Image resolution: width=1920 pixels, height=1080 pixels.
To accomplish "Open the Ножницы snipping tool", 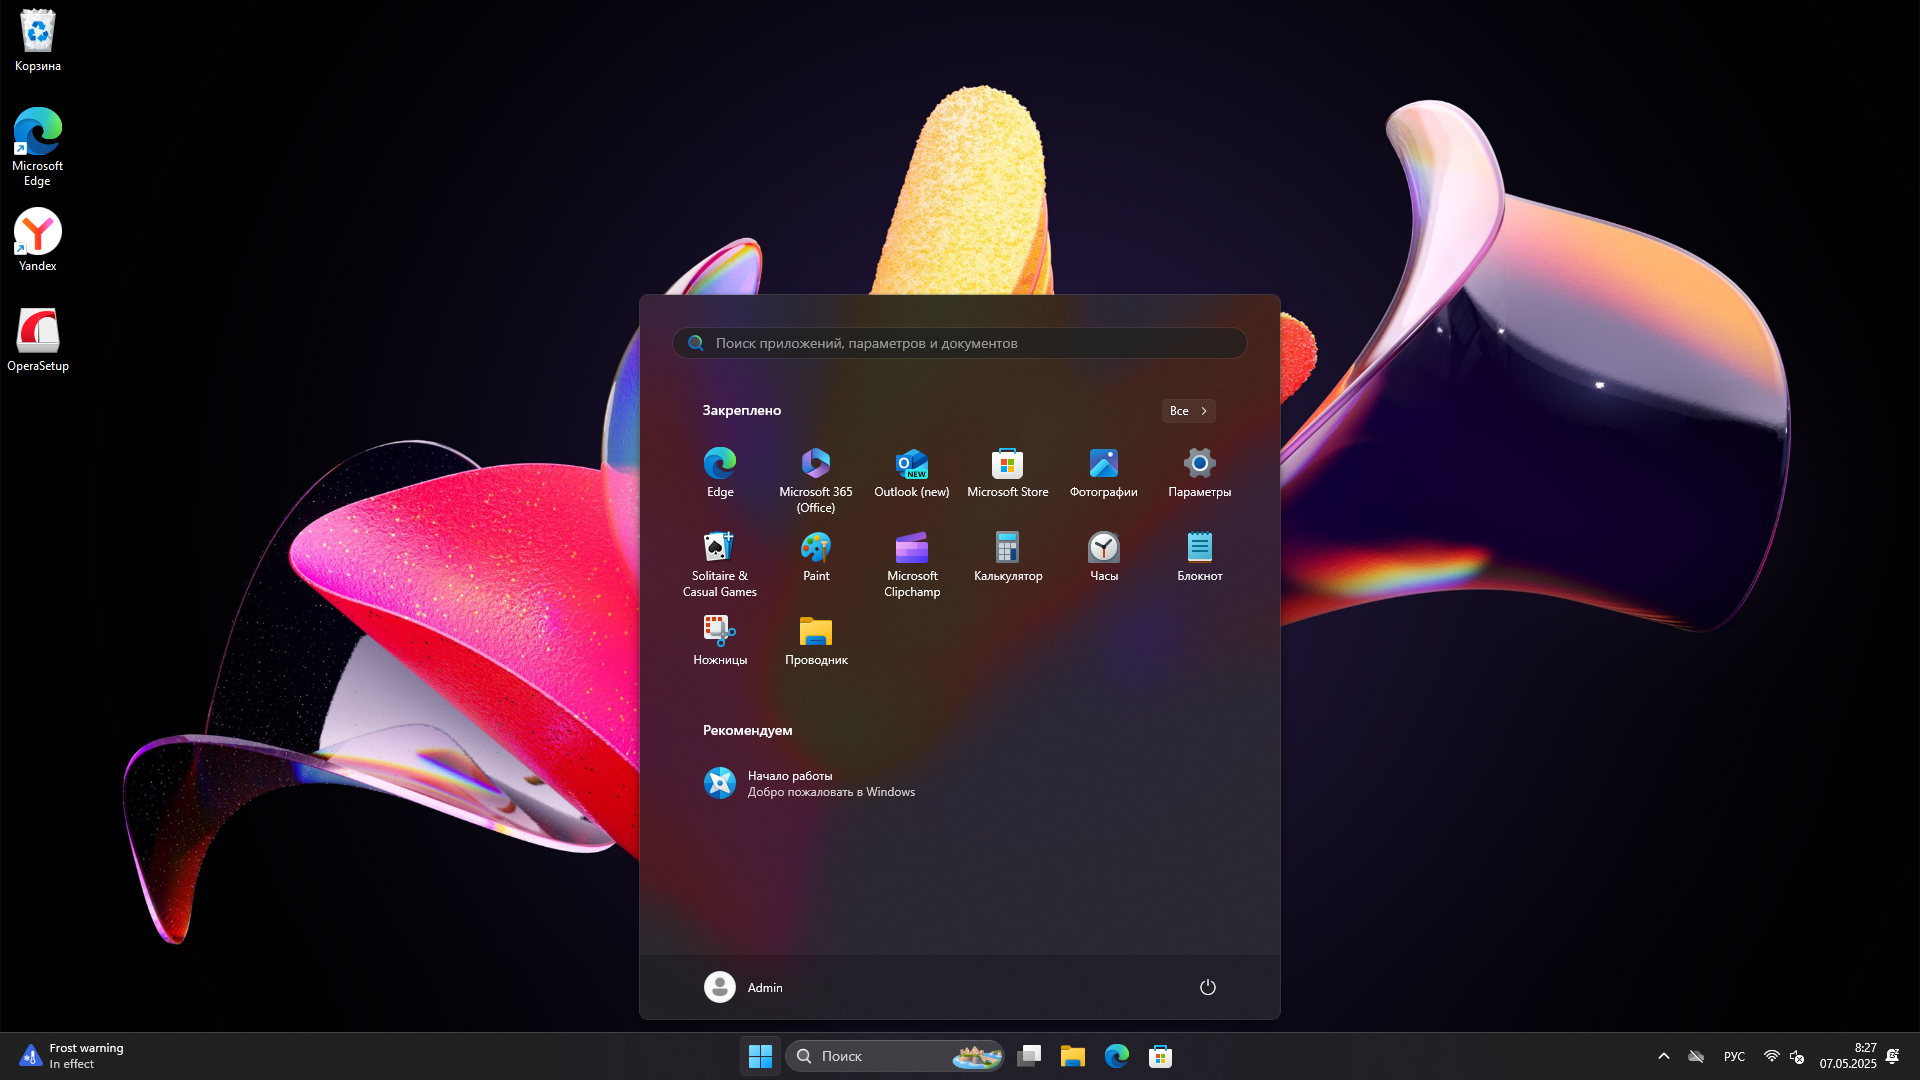I will 720,642.
